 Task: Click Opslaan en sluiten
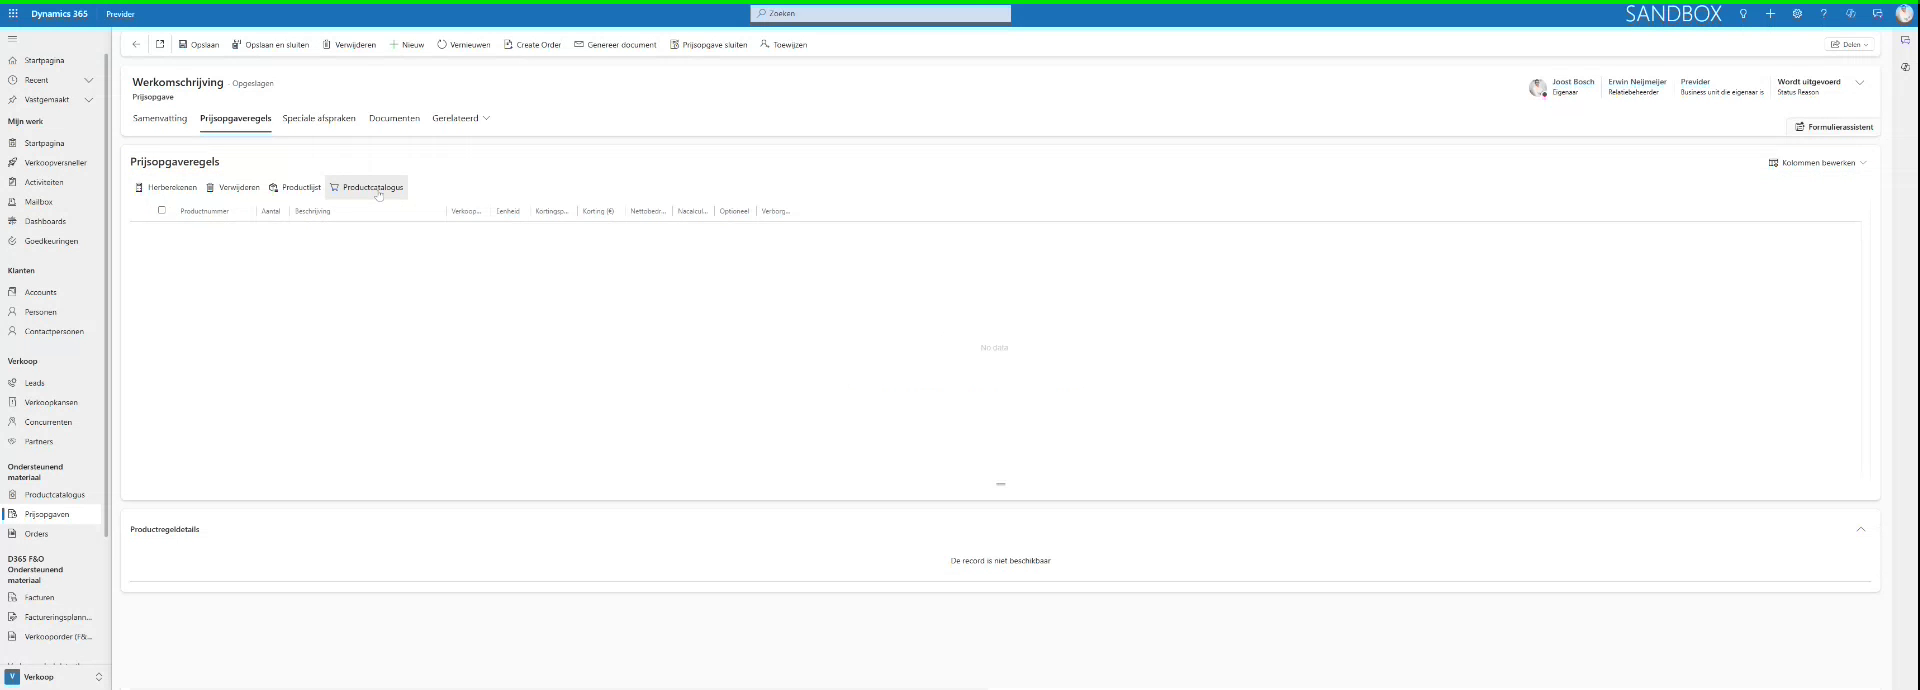tap(270, 45)
